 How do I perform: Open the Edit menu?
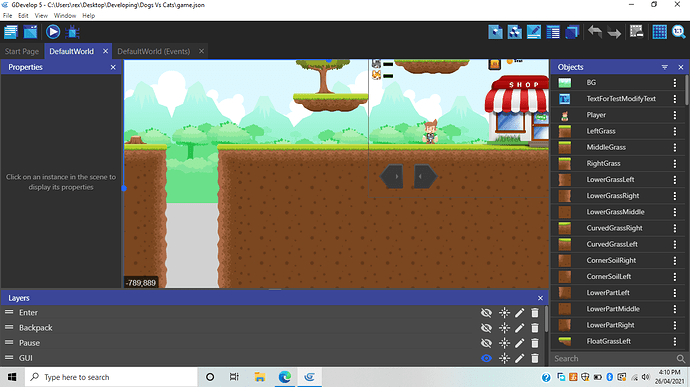click(x=23, y=15)
